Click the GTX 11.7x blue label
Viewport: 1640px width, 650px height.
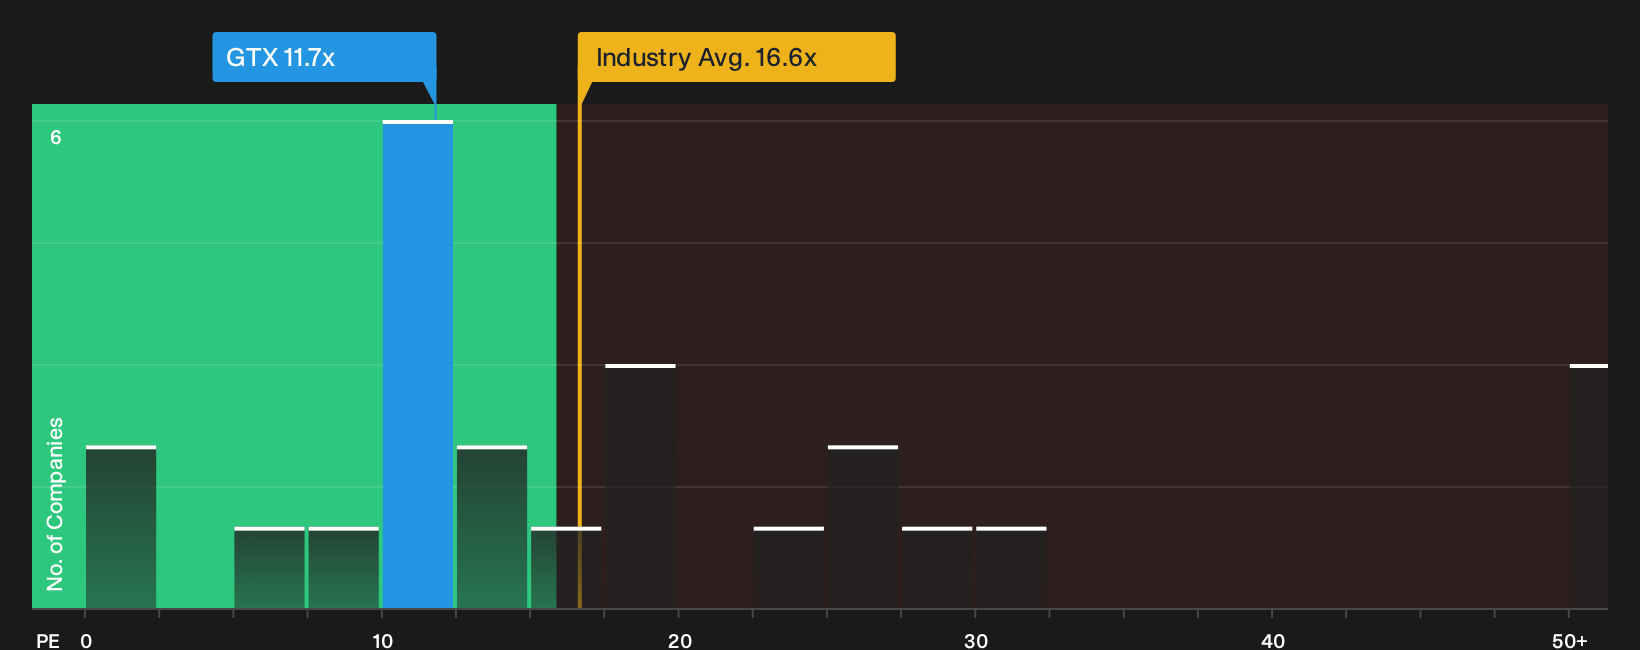tap(324, 57)
